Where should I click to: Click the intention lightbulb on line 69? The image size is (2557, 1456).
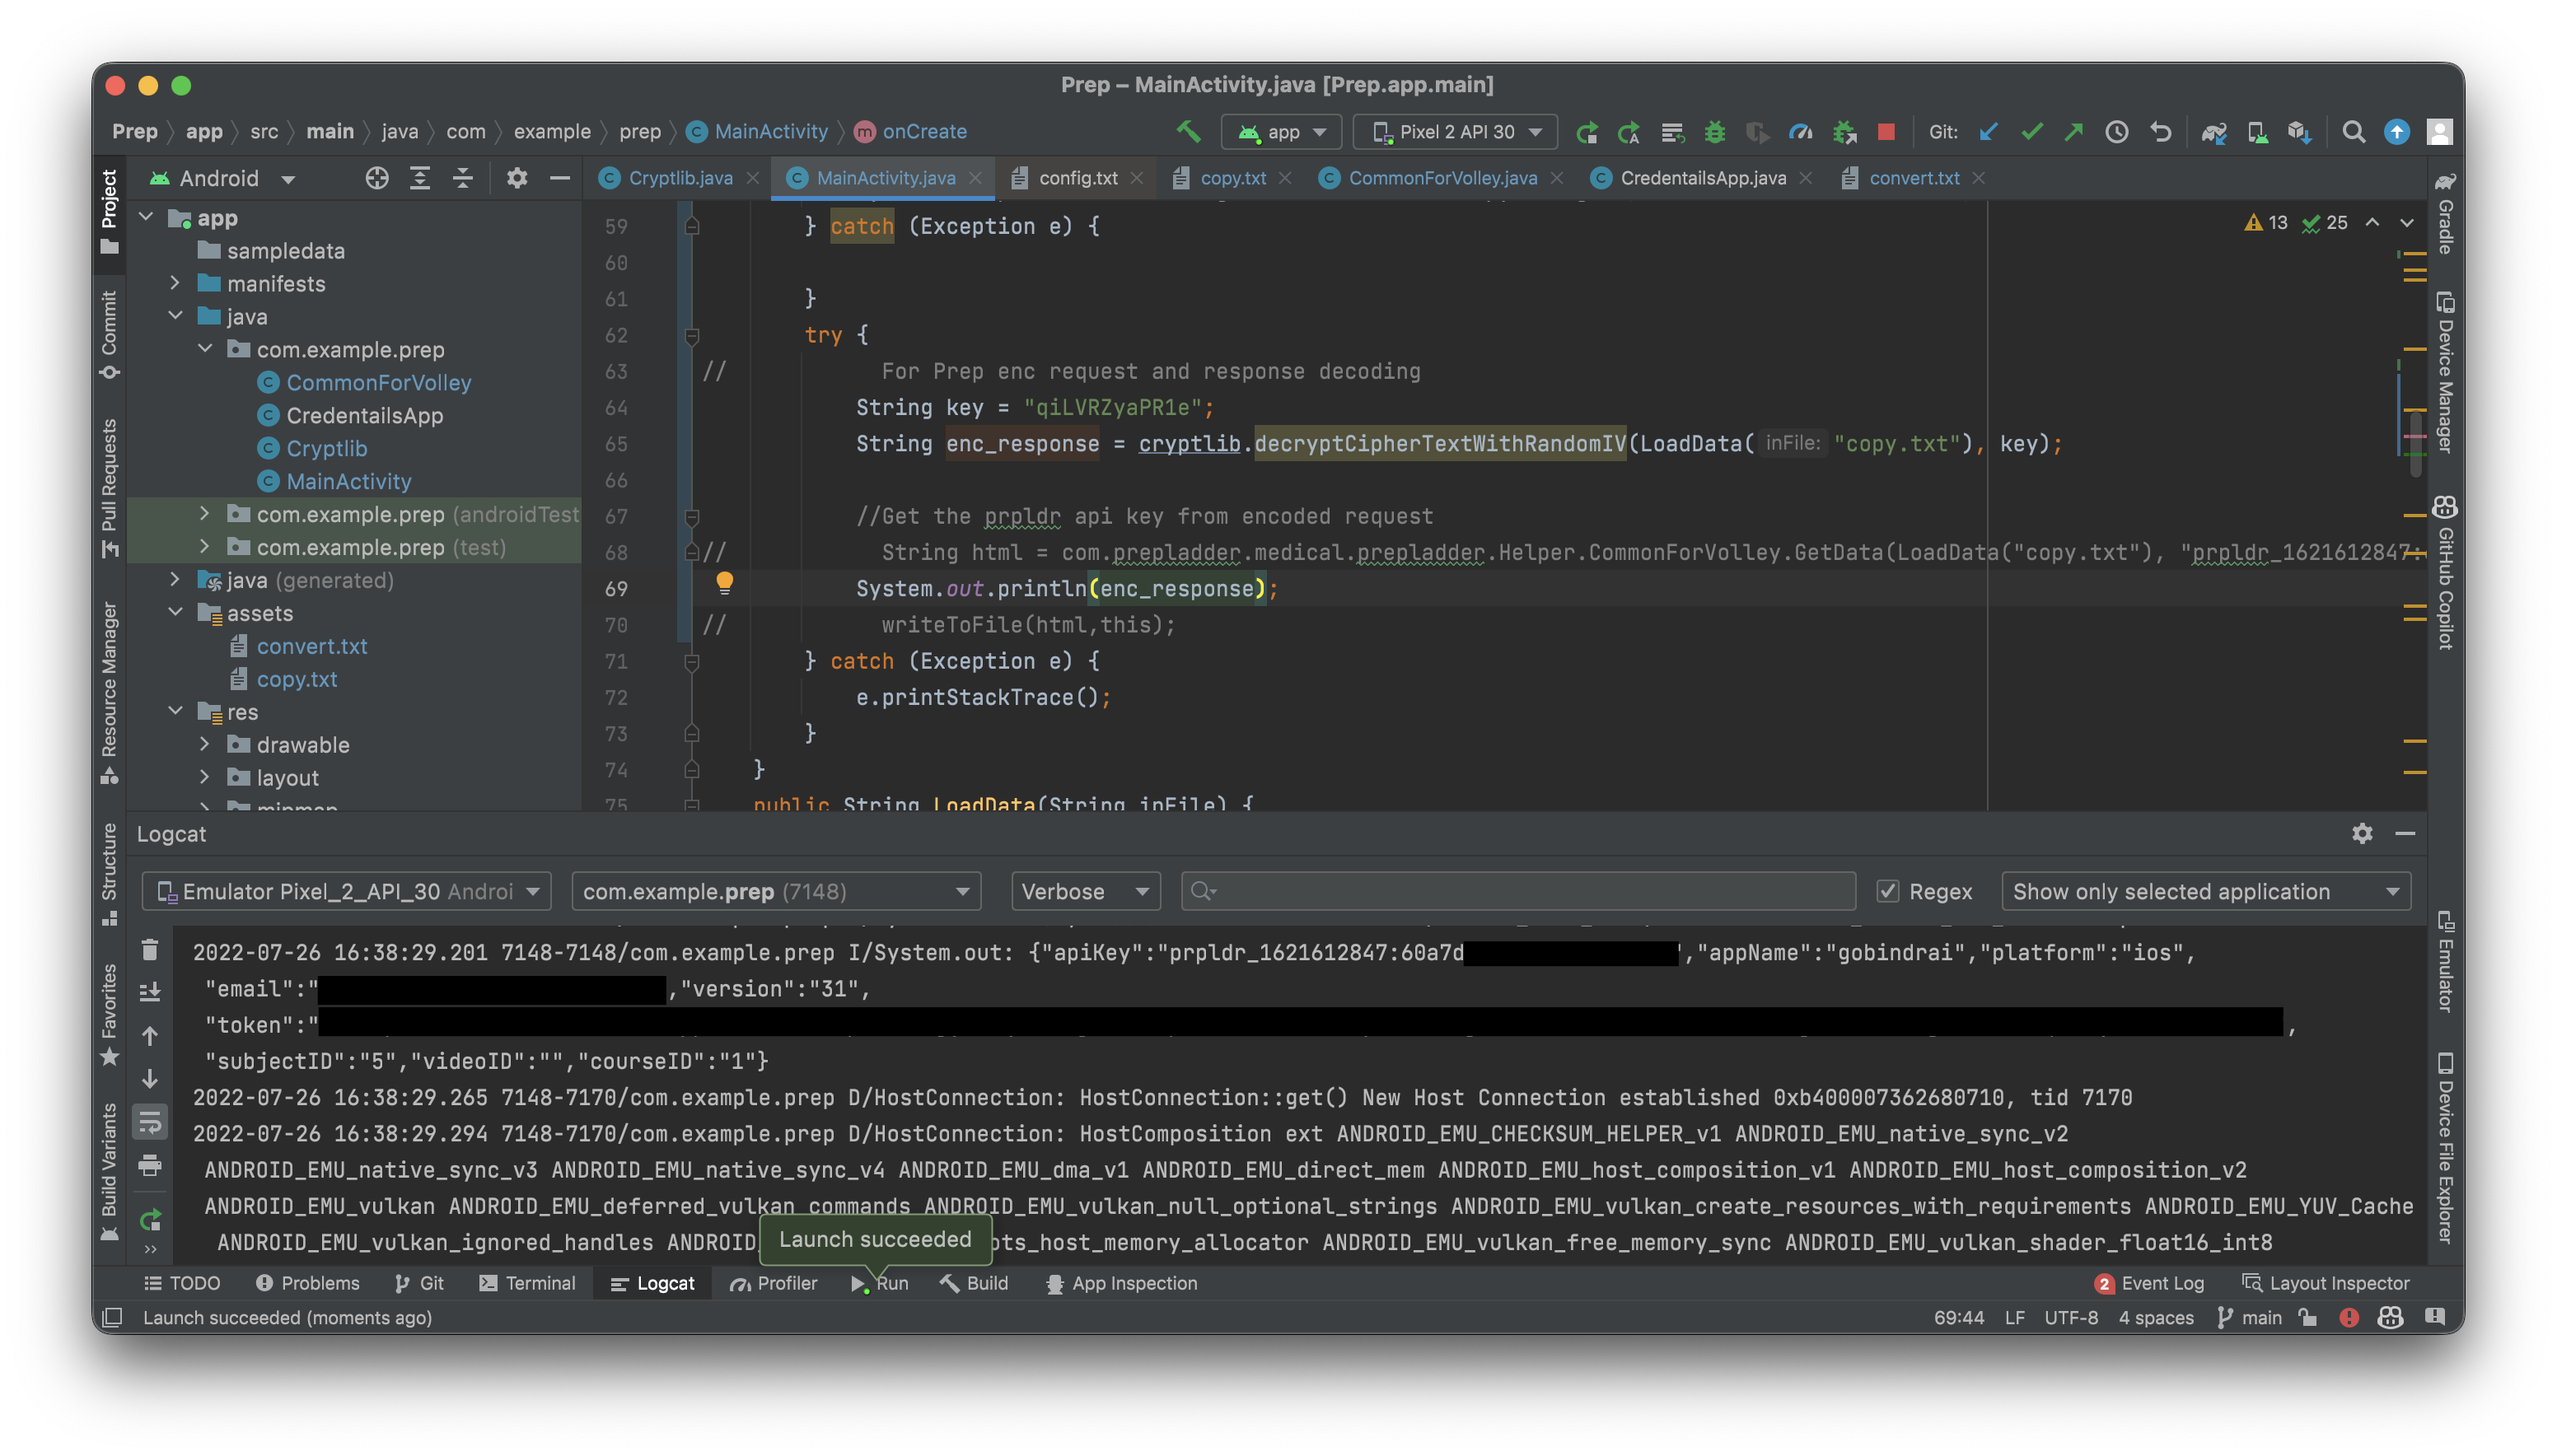pos(724,583)
